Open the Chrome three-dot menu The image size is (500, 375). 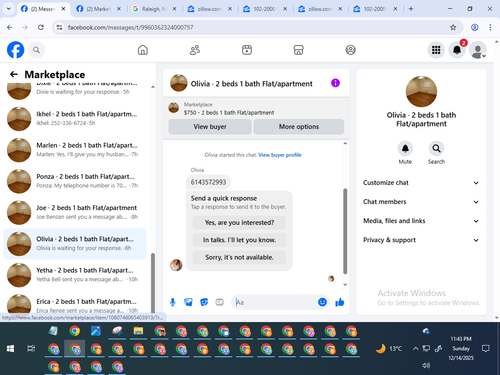[490, 27]
